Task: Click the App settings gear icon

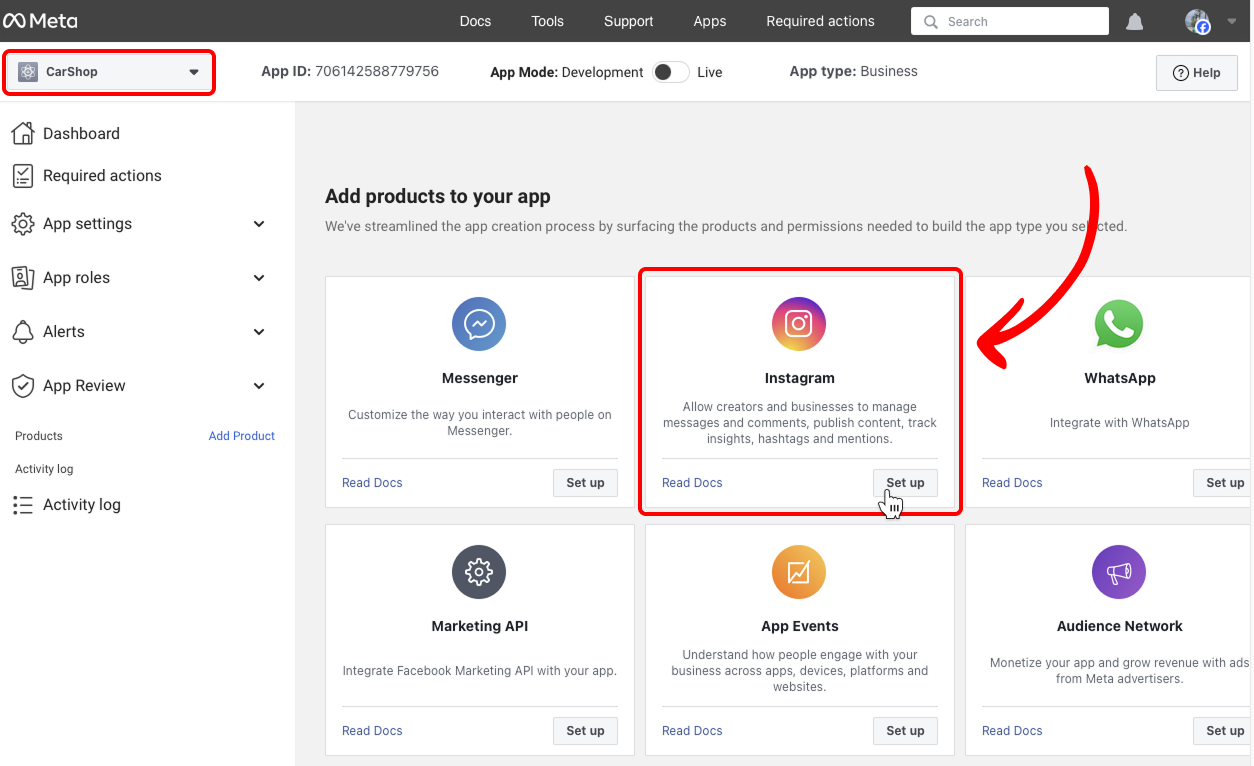Action: pos(23,224)
